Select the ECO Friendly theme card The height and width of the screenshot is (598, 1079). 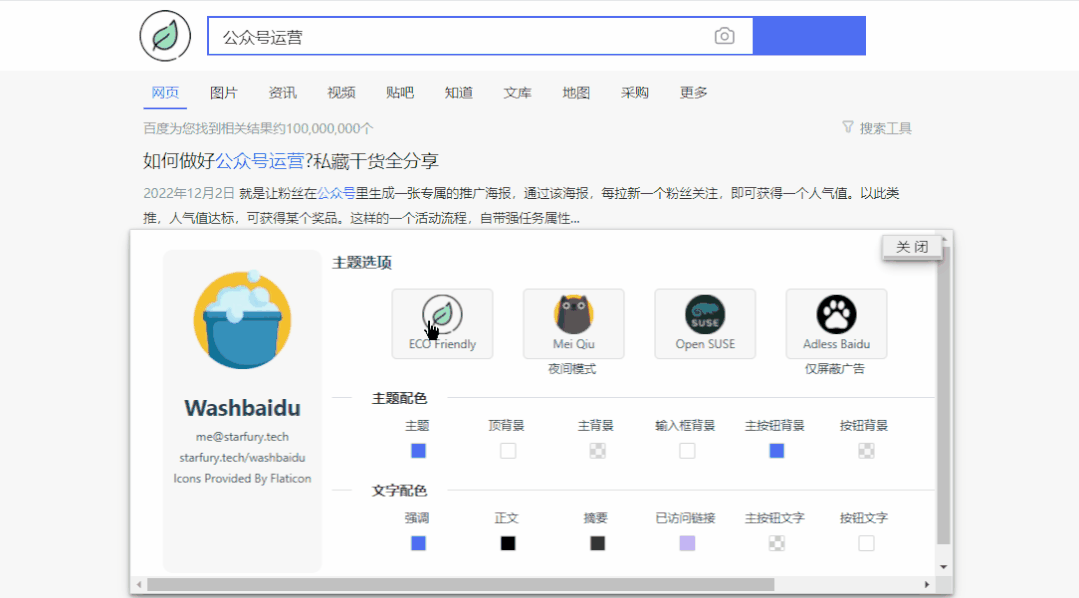pos(442,324)
